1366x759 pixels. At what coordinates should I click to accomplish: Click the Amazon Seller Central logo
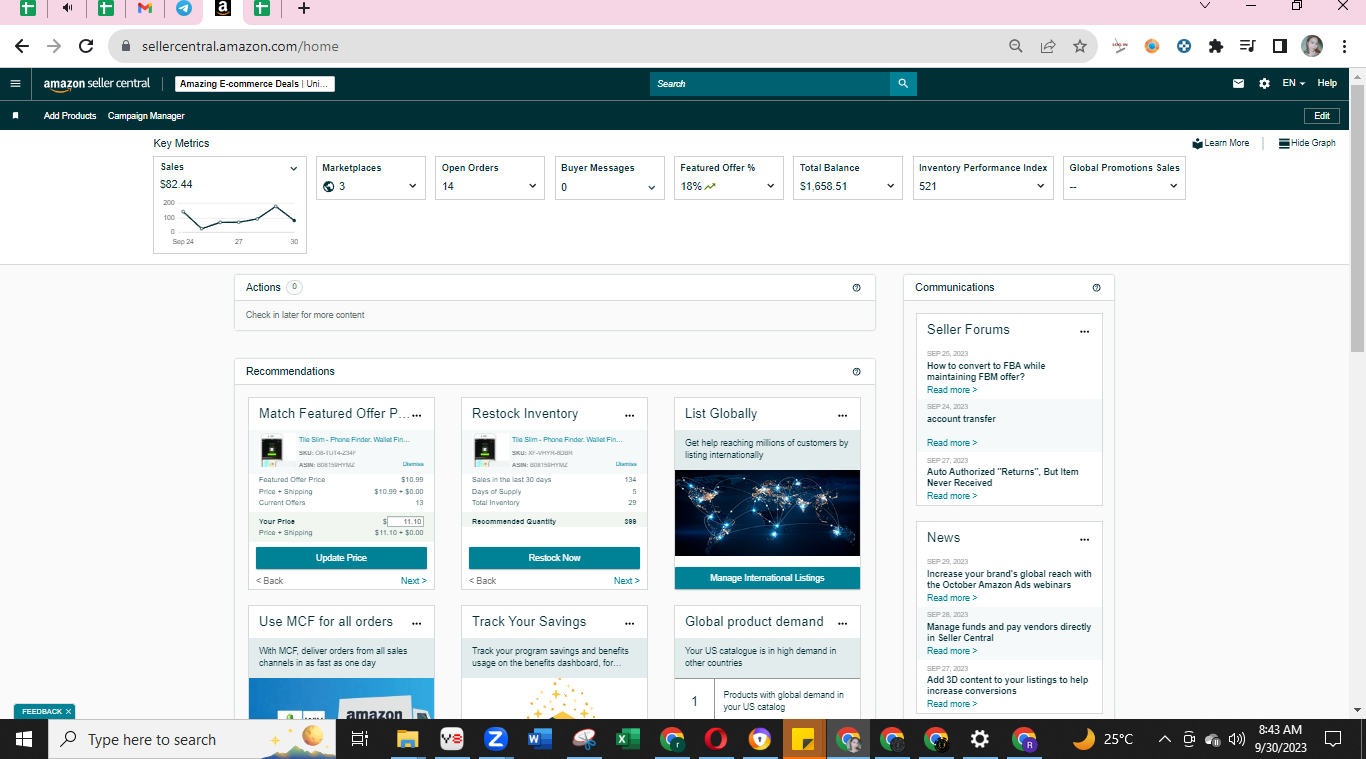point(97,84)
